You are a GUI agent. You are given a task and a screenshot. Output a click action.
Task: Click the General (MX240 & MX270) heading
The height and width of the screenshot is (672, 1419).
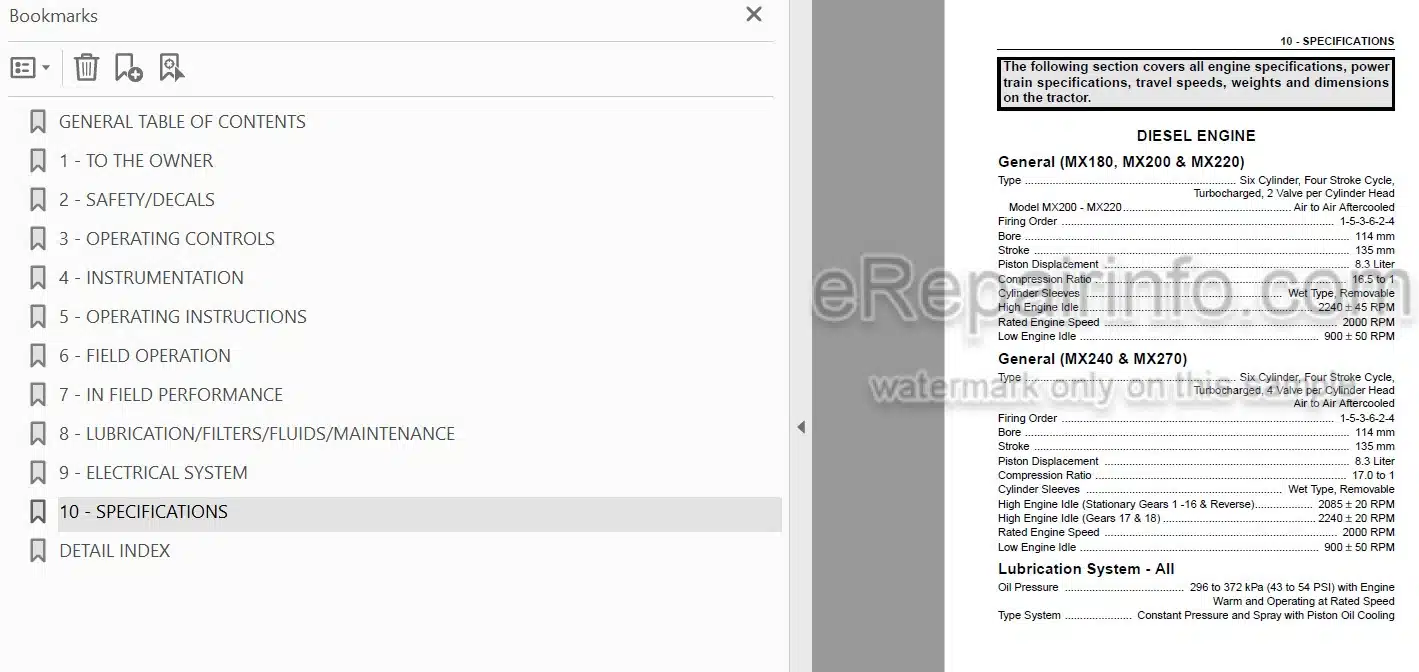pos(1093,359)
